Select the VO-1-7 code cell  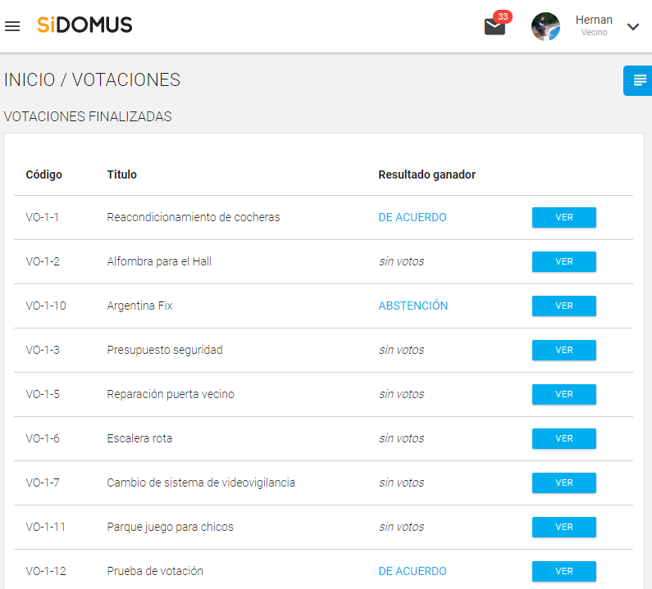pos(42,483)
